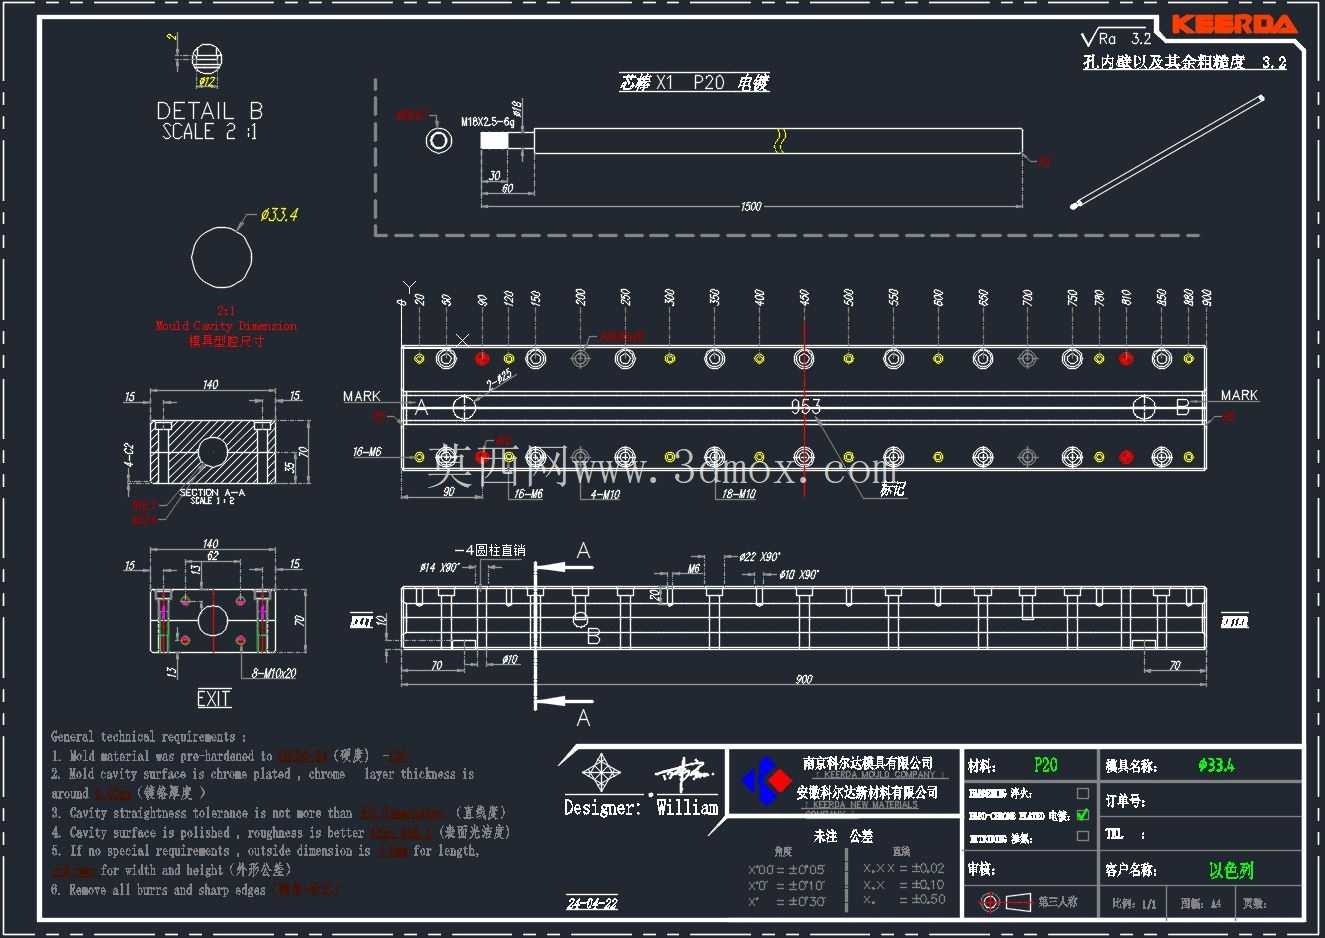Click the red Mould Cavity Dimension caption

(x=226, y=326)
